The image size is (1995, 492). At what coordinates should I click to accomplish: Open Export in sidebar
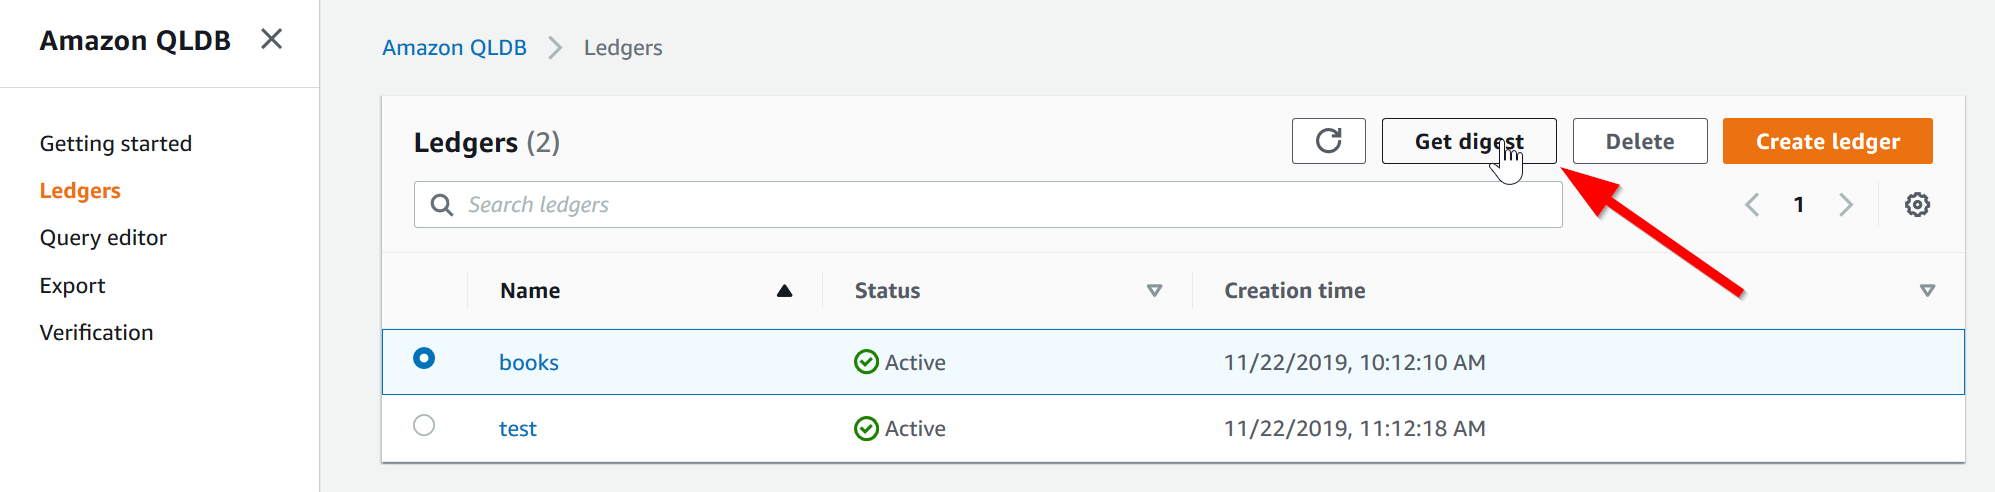(x=72, y=286)
